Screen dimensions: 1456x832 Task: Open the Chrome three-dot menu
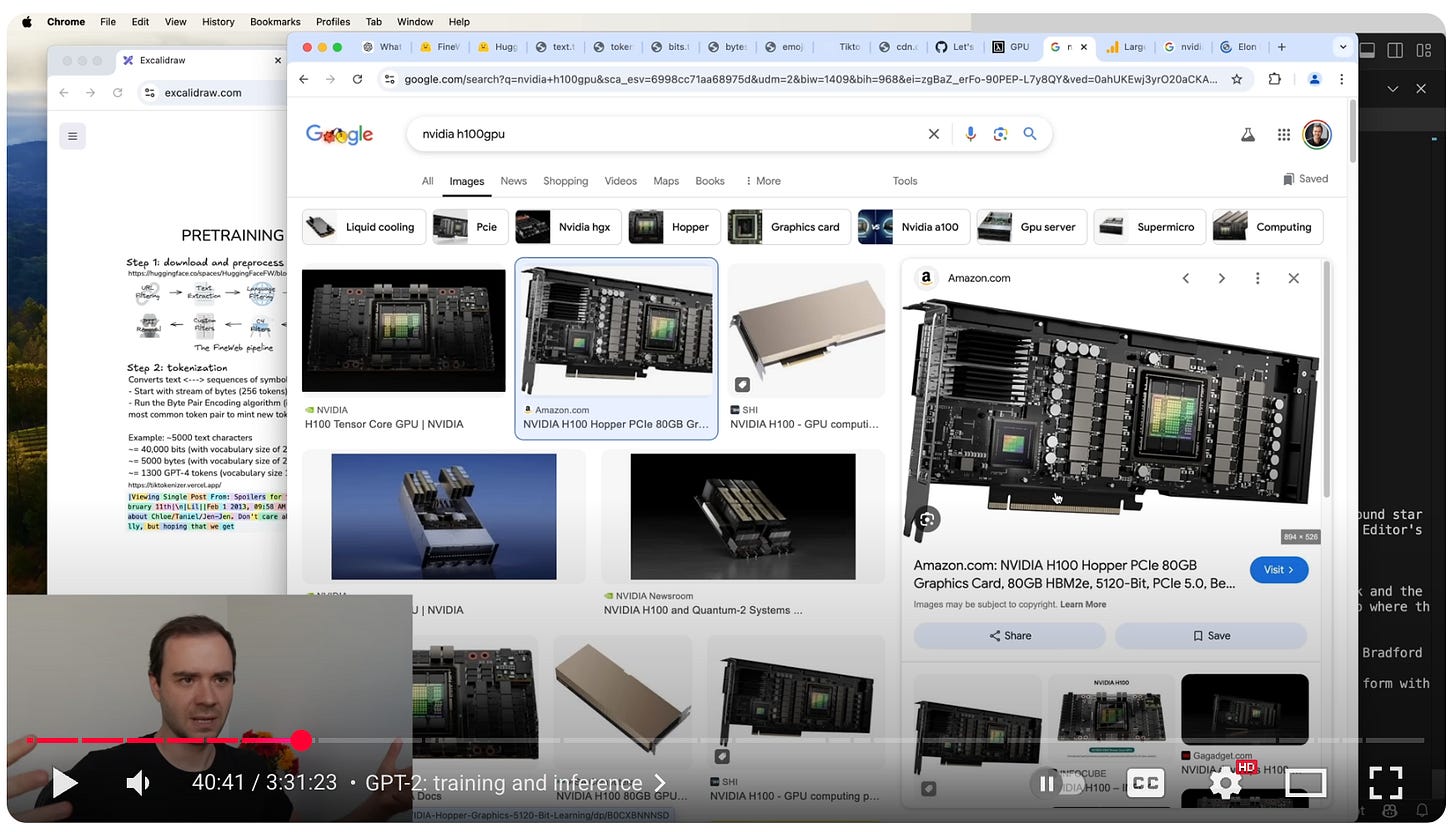1341,79
